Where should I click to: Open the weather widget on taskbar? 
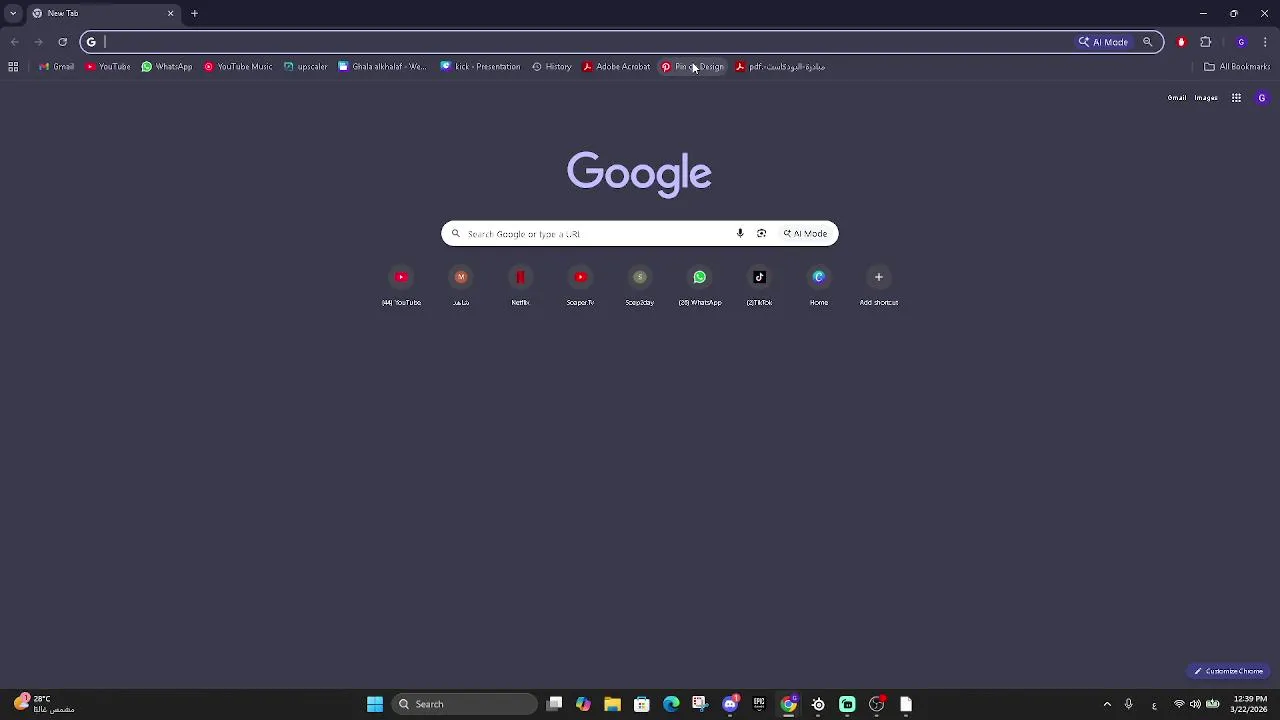(x=45, y=704)
